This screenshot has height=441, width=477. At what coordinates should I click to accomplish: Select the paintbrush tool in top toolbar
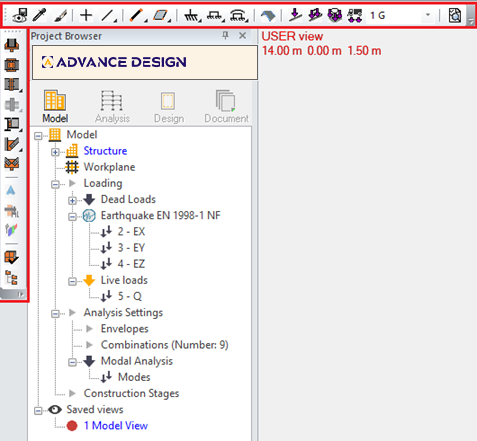click(x=60, y=15)
